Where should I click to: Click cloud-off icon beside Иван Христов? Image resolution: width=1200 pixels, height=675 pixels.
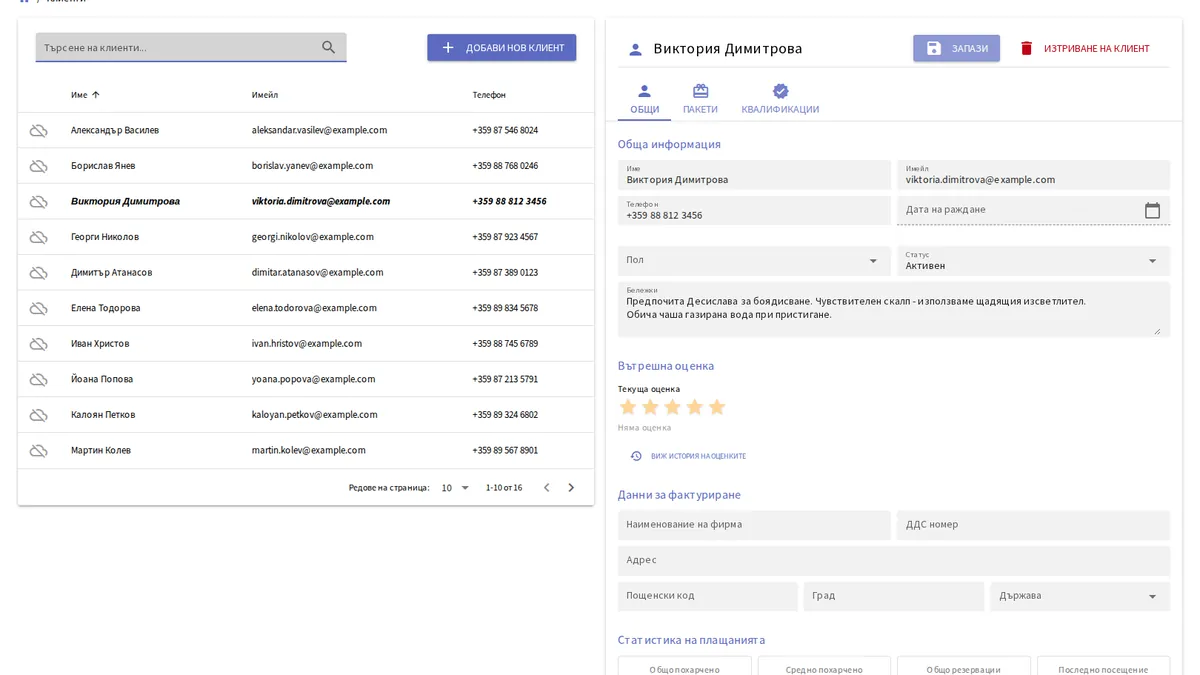click(x=38, y=344)
